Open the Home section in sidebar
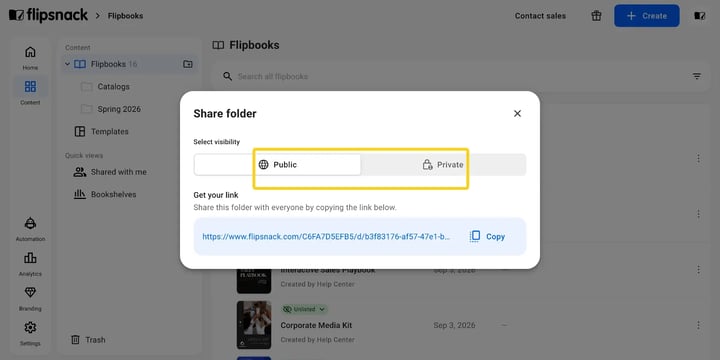The width and height of the screenshot is (720, 360). pyautogui.click(x=30, y=57)
